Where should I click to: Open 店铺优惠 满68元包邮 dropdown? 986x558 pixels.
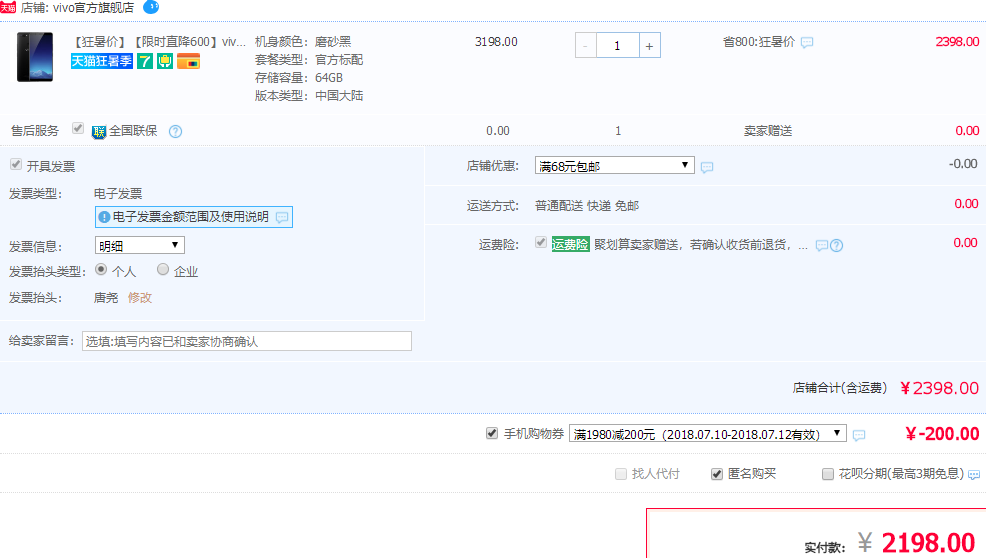614,165
